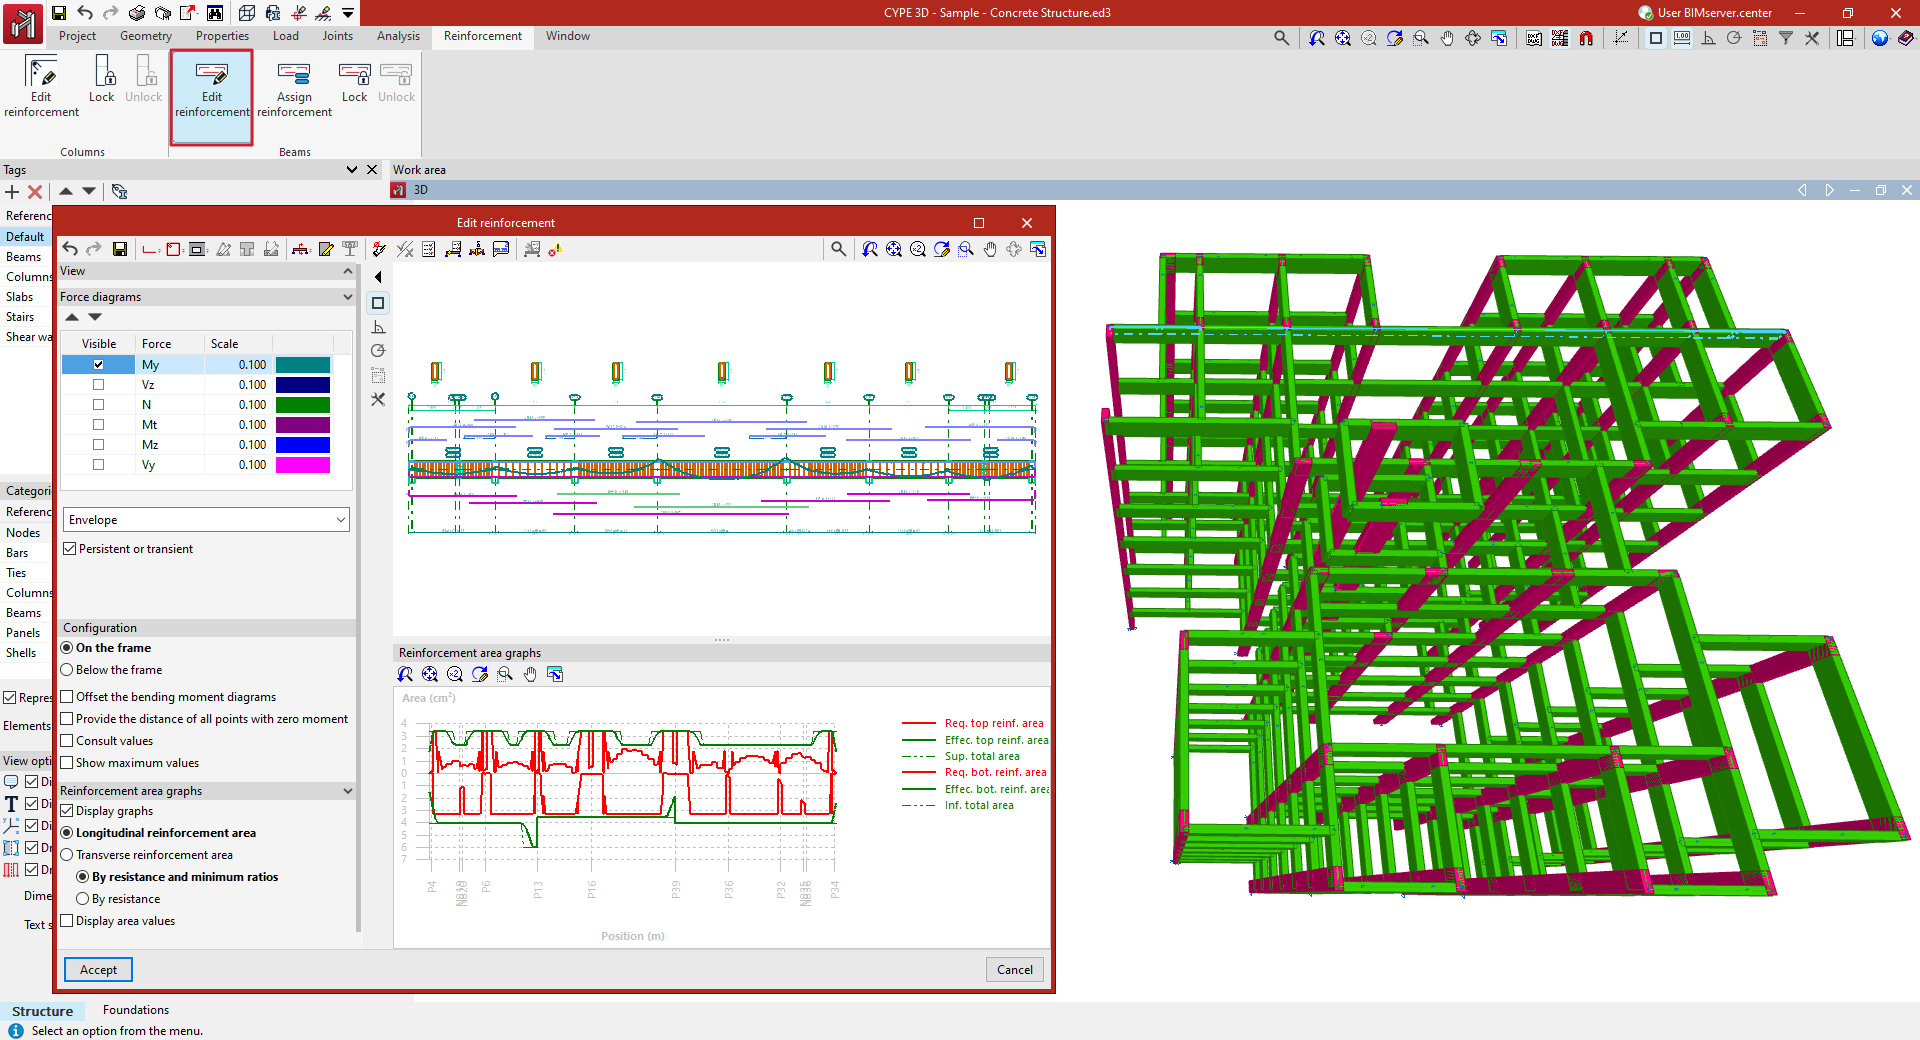Select Below the frame option
1920x1040 pixels.
click(x=67, y=670)
